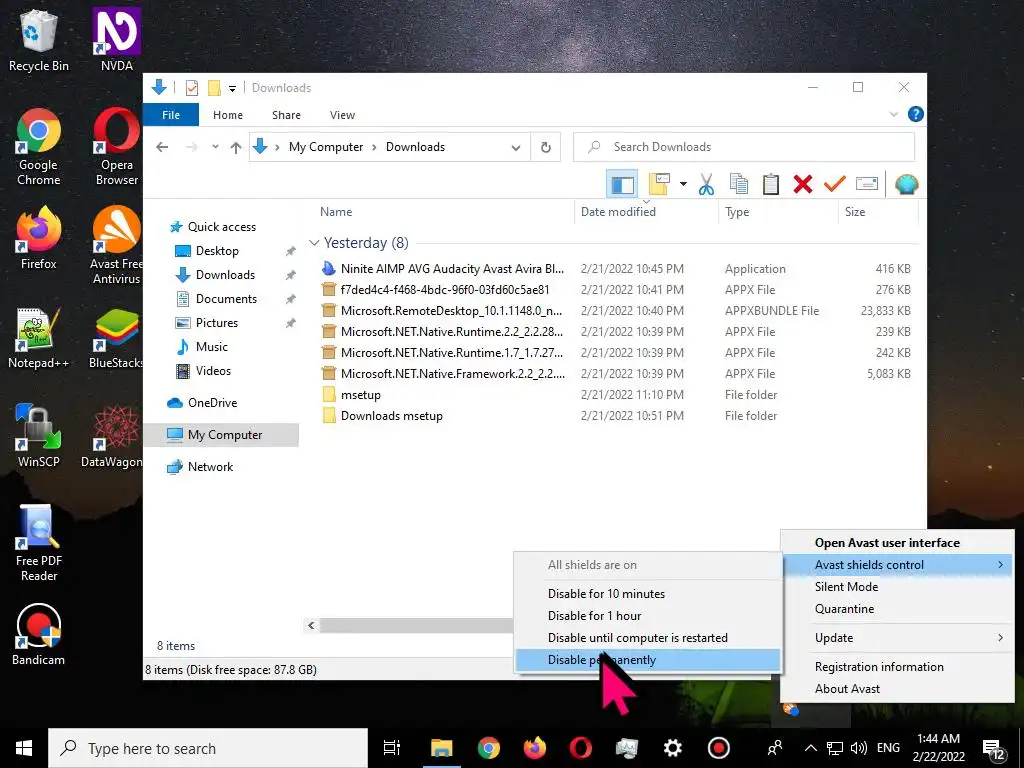The image size is (1024, 768).
Task: Choose Disable permanently option
Action: point(648,660)
